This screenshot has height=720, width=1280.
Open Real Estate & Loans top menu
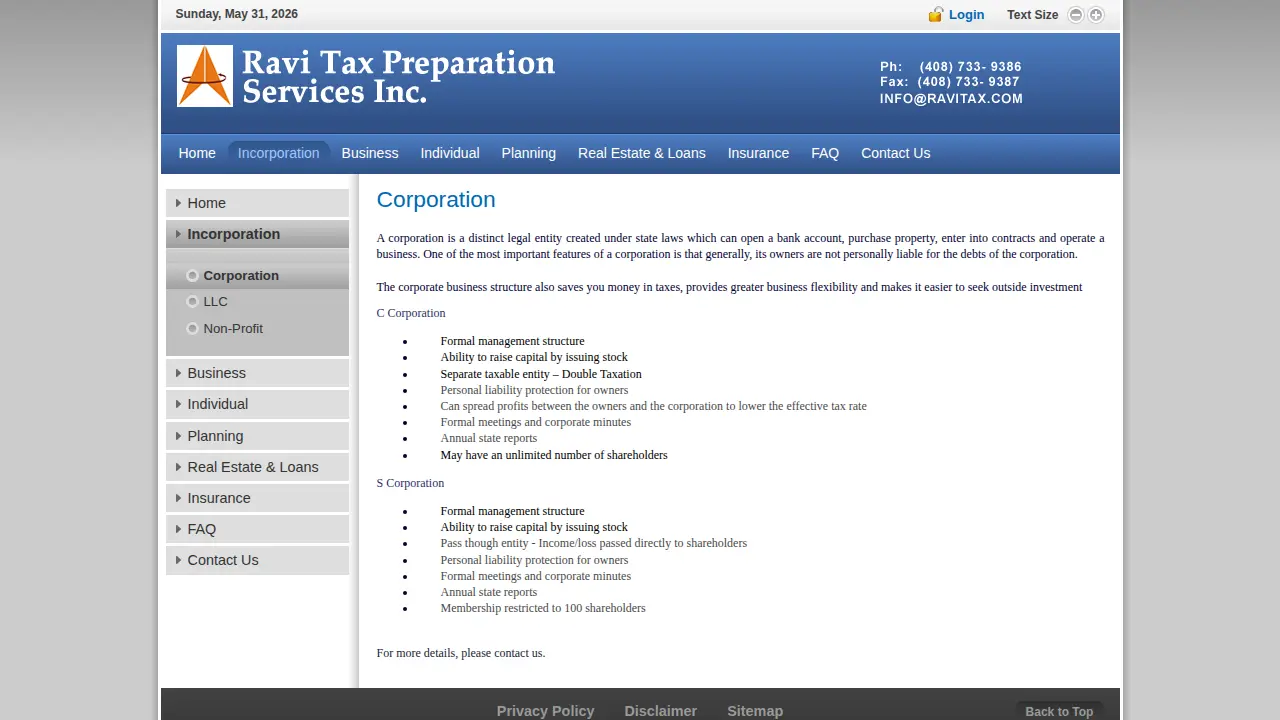642,153
